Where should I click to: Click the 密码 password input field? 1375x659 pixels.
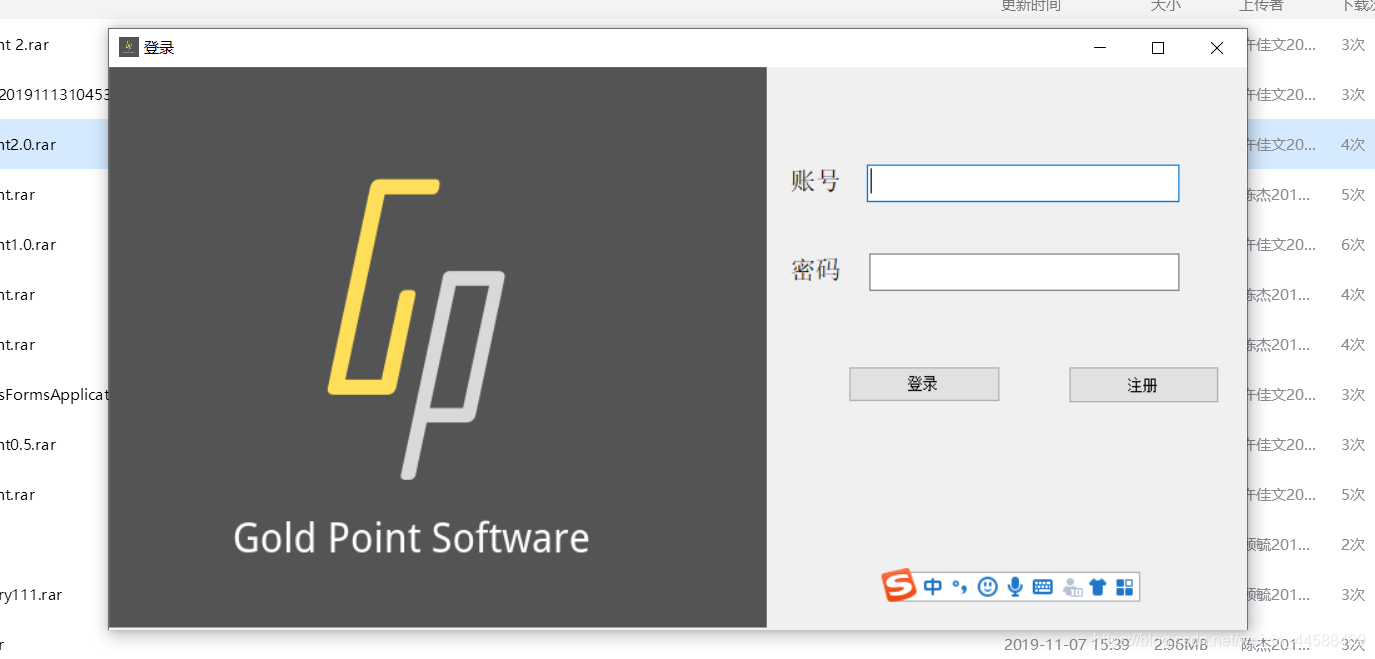[1024, 272]
